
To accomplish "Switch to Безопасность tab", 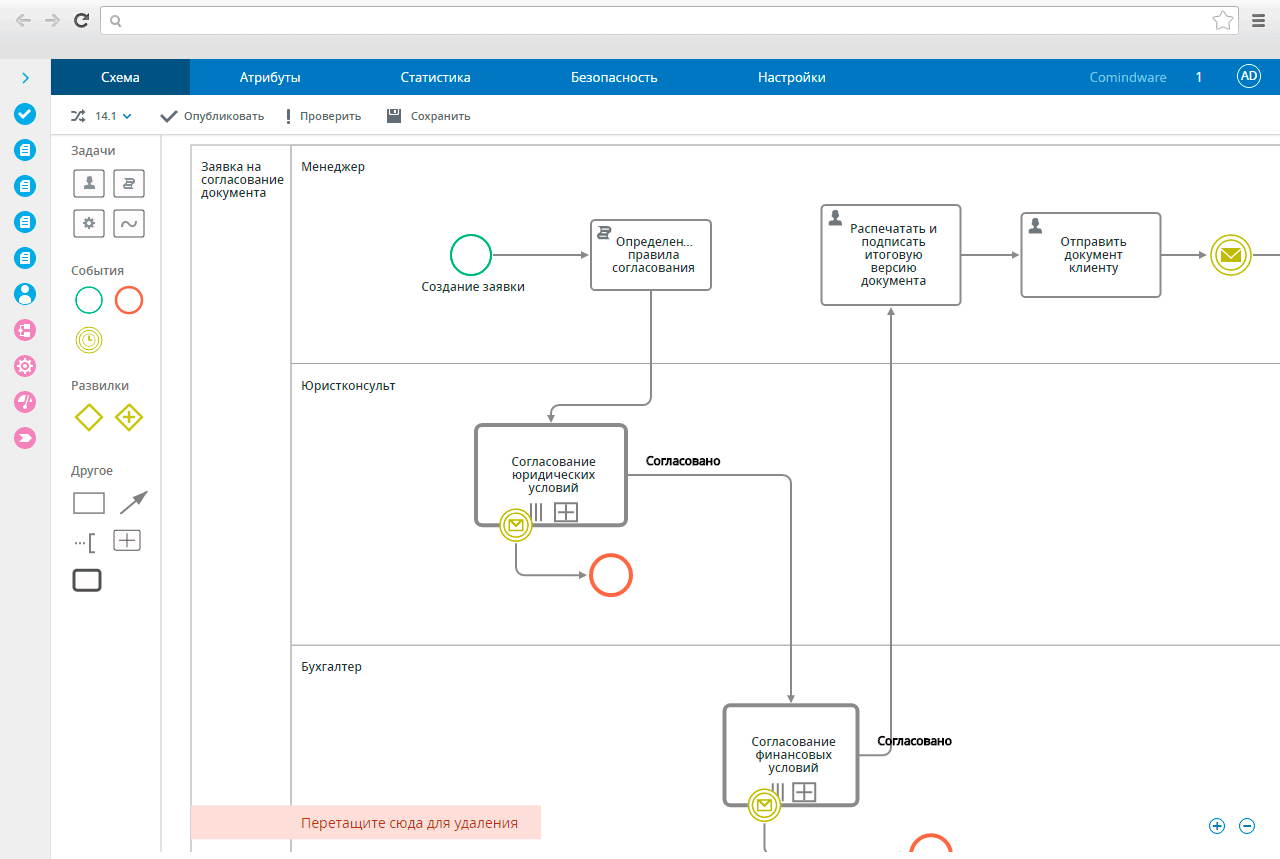I will pyautogui.click(x=614, y=77).
